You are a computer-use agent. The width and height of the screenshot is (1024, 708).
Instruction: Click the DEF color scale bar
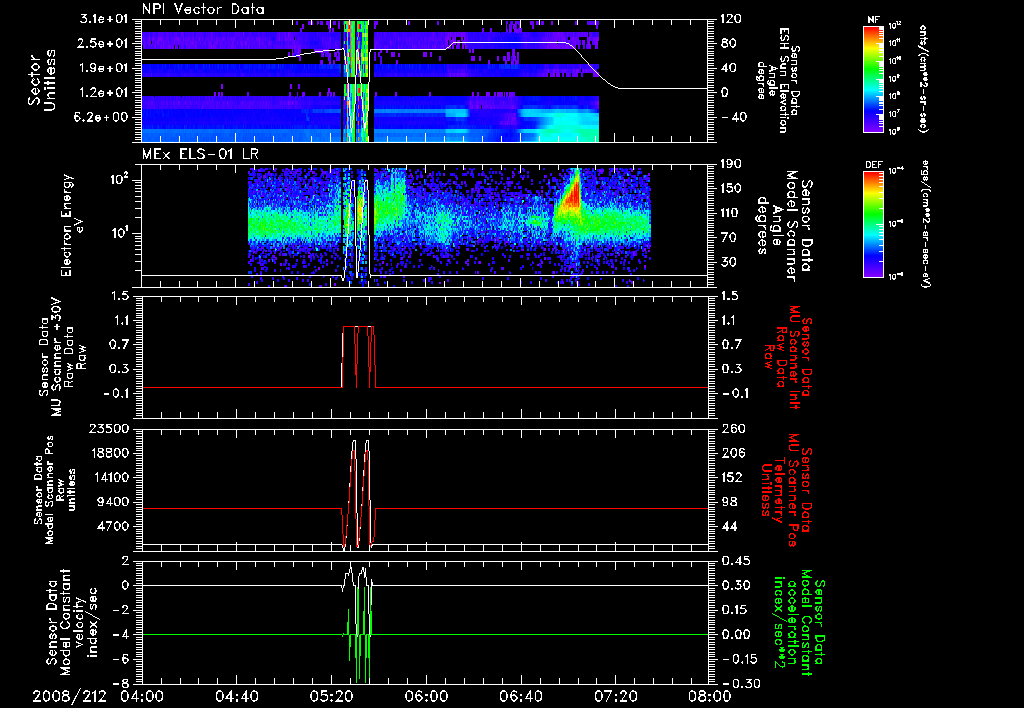coord(874,224)
